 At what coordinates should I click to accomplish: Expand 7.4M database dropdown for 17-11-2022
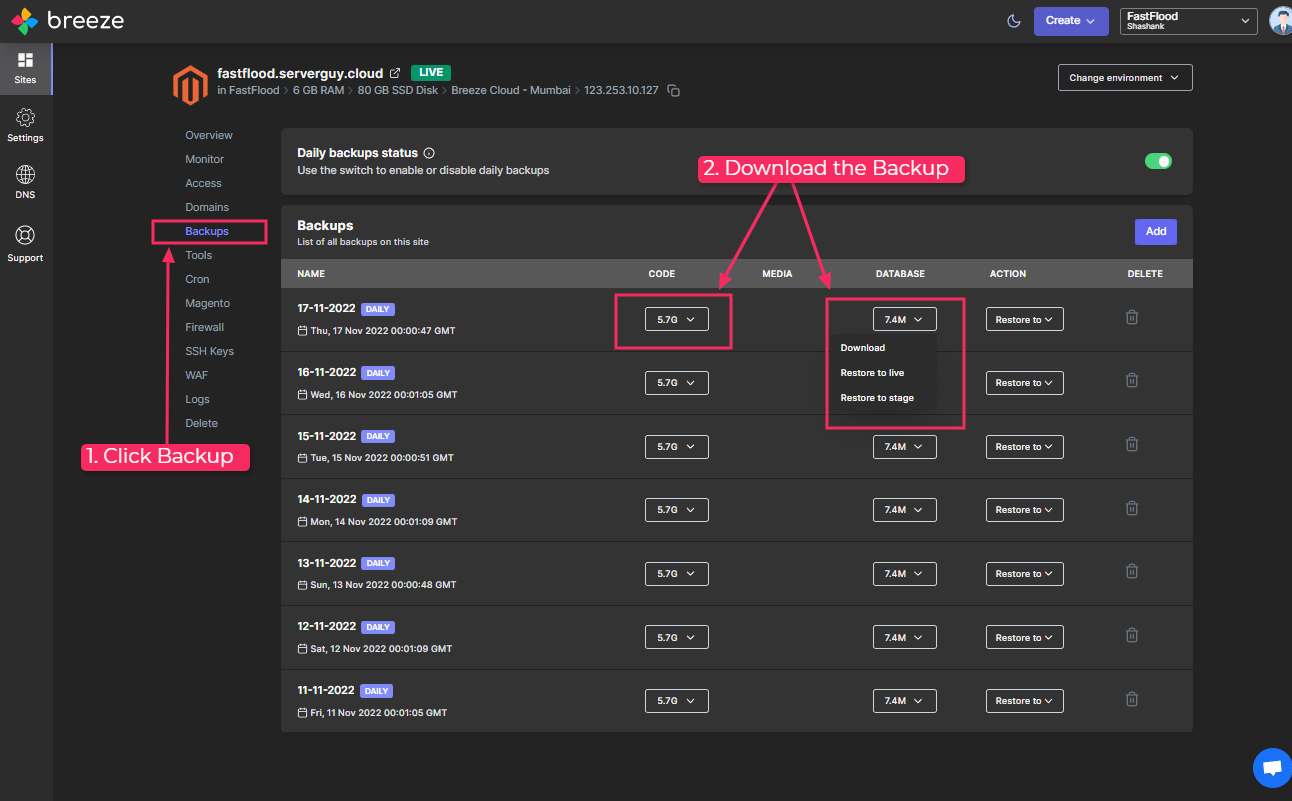[x=905, y=319]
